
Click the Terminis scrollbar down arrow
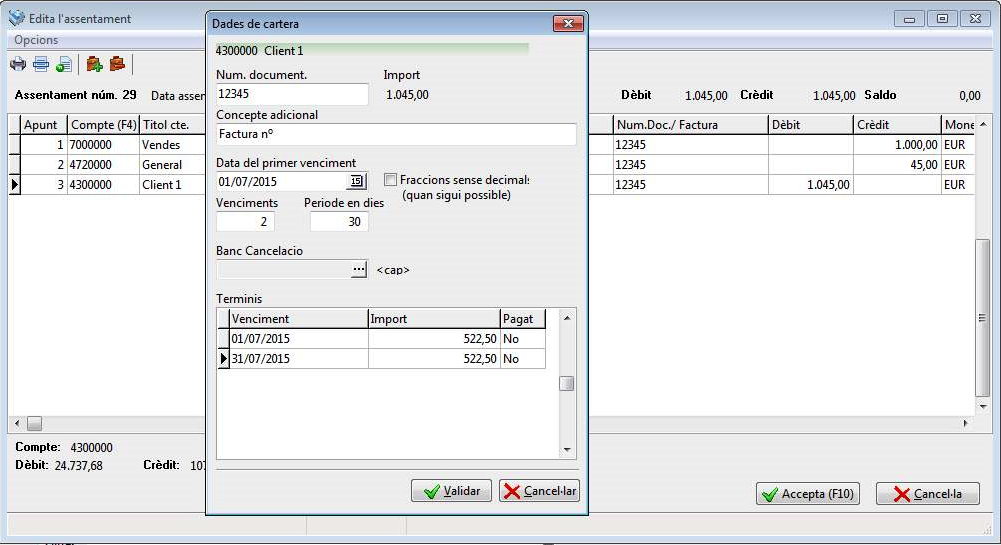coord(567,450)
